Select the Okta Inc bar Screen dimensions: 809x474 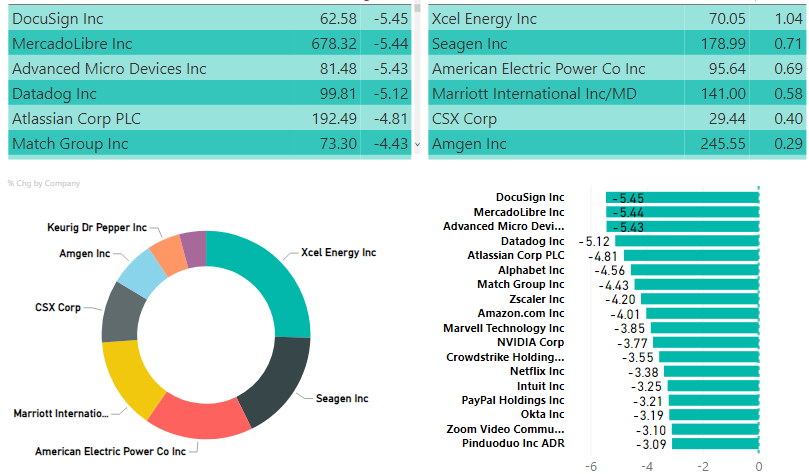point(714,415)
